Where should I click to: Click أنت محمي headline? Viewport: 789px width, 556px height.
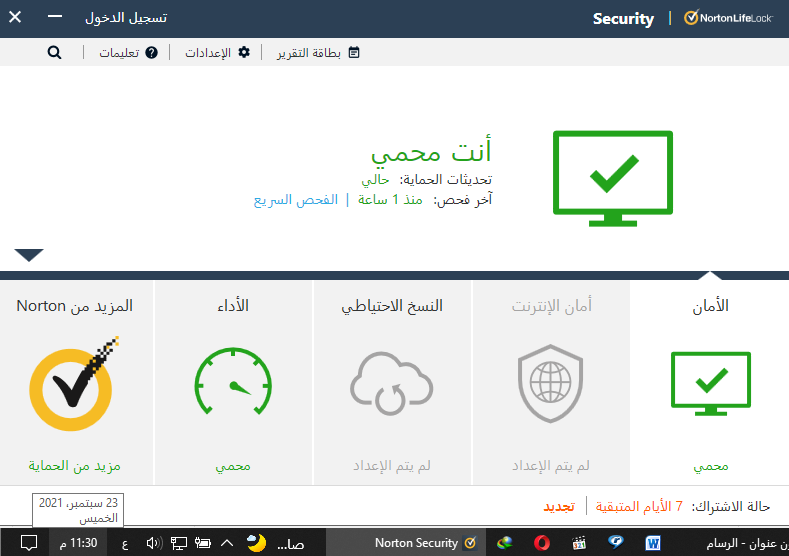coord(431,151)
